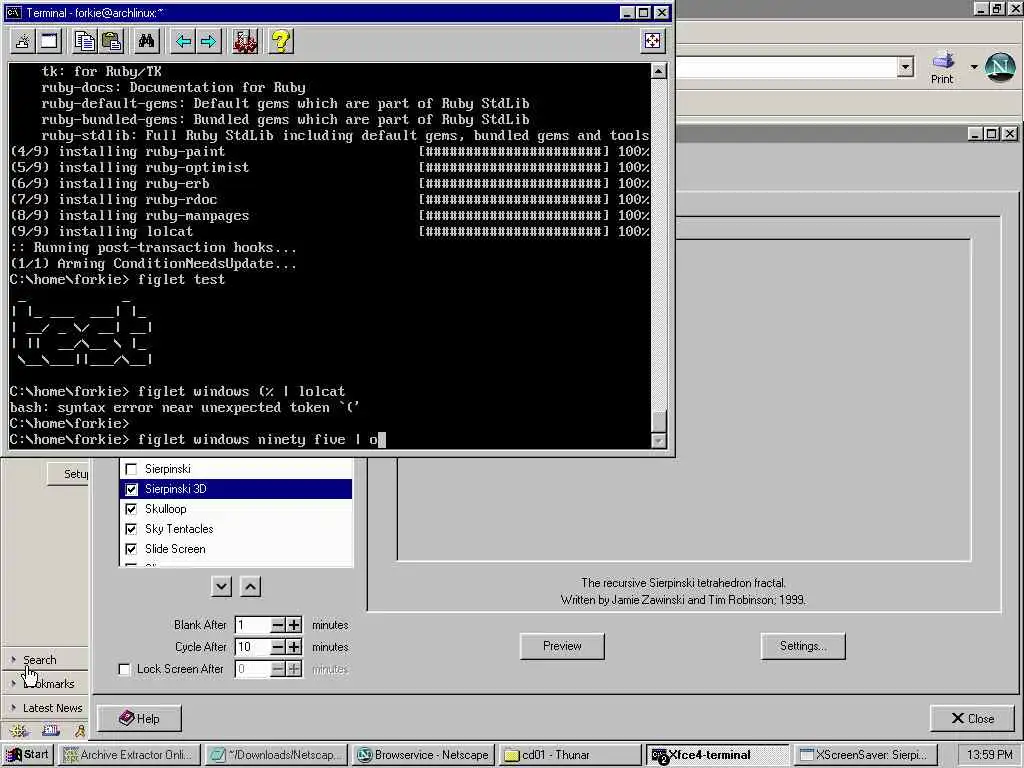
Task: Click the Print icon in Netscape toolbar
Action: [942, 67]
